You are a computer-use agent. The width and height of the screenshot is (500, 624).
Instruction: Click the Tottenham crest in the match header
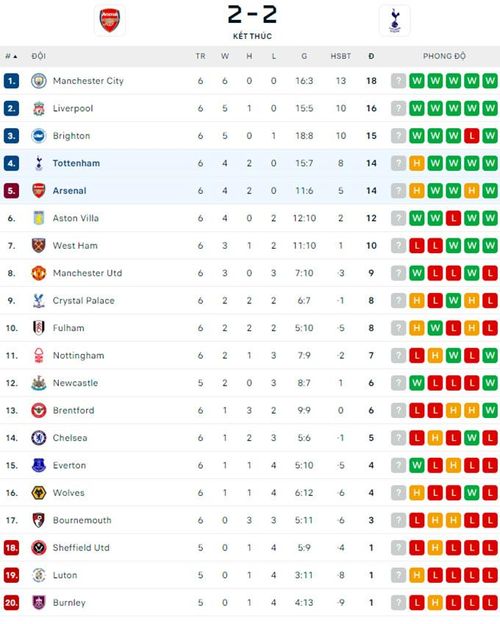(x=395, y=20)
